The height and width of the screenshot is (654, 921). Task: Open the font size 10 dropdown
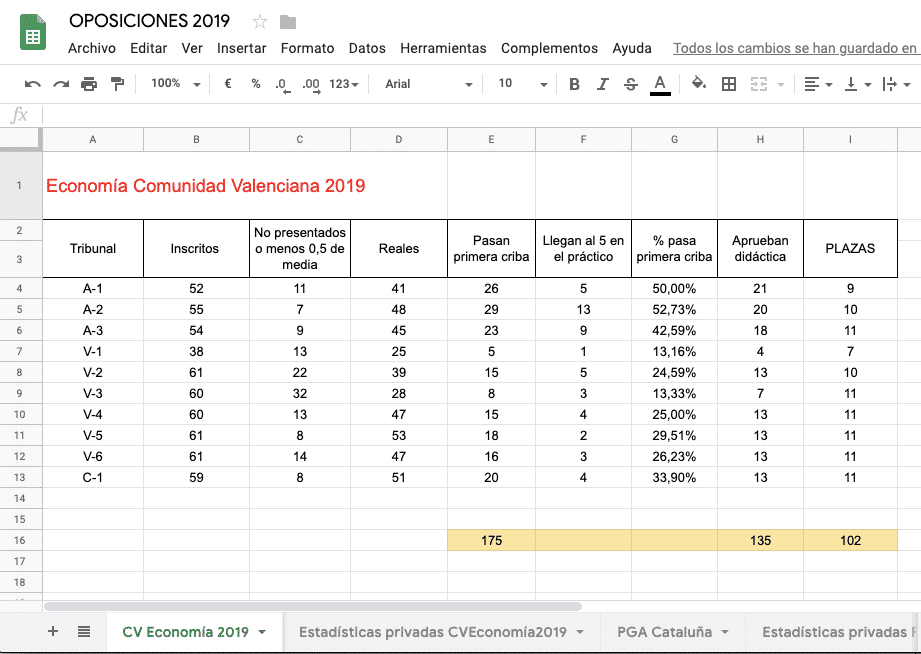click(x=522, y=84)
